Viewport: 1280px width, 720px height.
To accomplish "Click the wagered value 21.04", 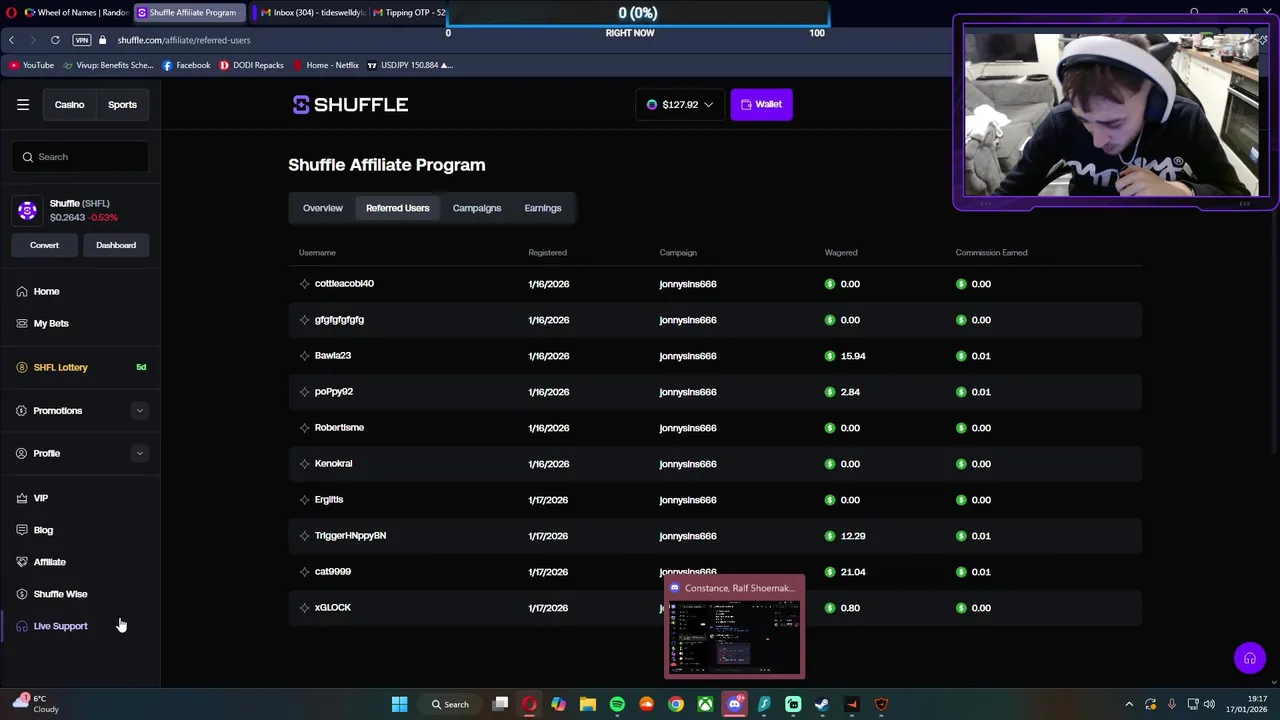I will (x=853, y=572).
